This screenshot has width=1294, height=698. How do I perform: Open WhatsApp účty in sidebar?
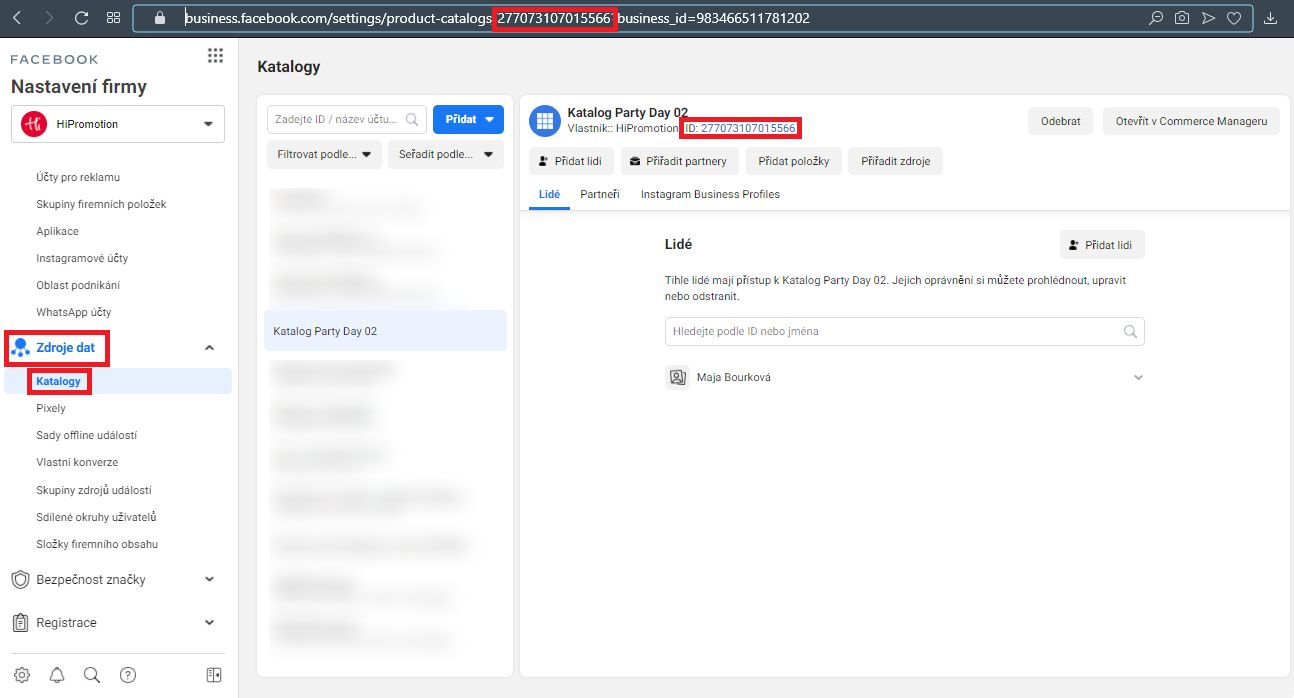(74, 312)
